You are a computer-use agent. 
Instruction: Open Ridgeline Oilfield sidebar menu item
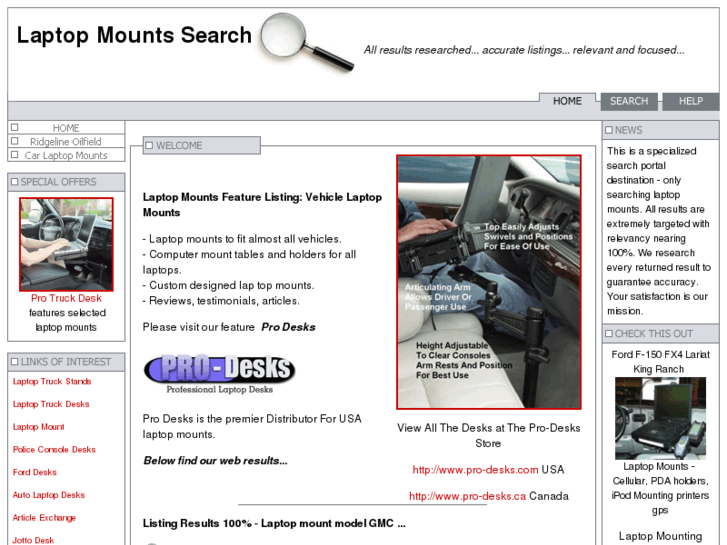66,141
